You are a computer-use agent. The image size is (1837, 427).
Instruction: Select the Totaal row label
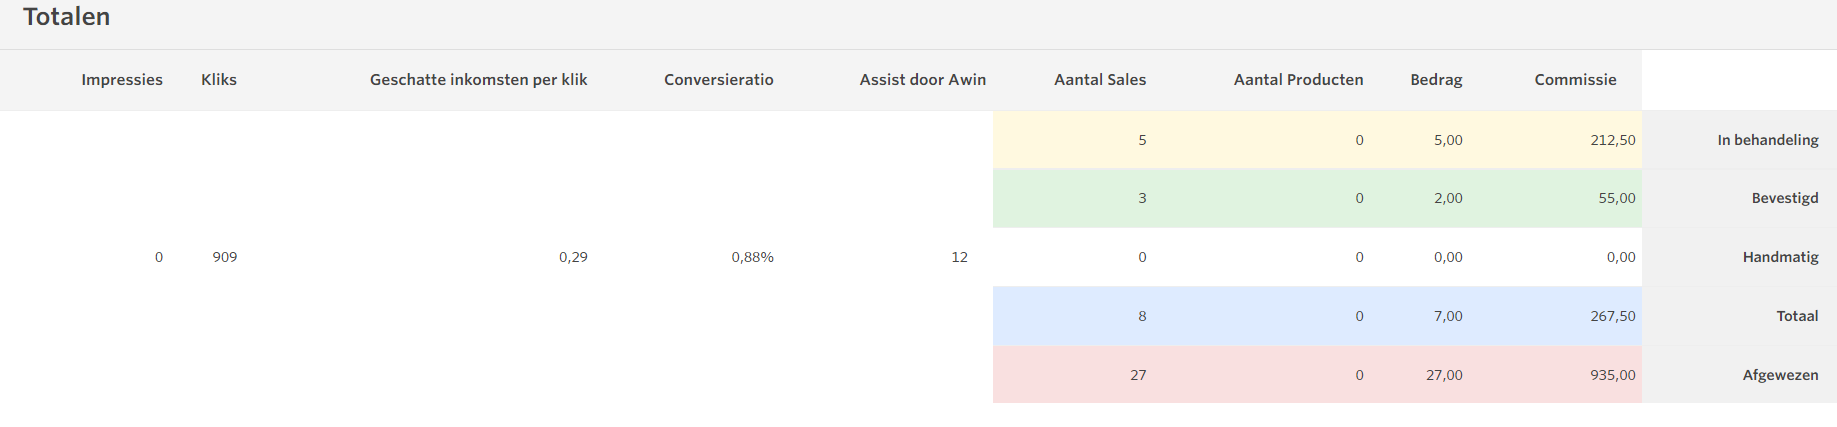(1797, 316)
